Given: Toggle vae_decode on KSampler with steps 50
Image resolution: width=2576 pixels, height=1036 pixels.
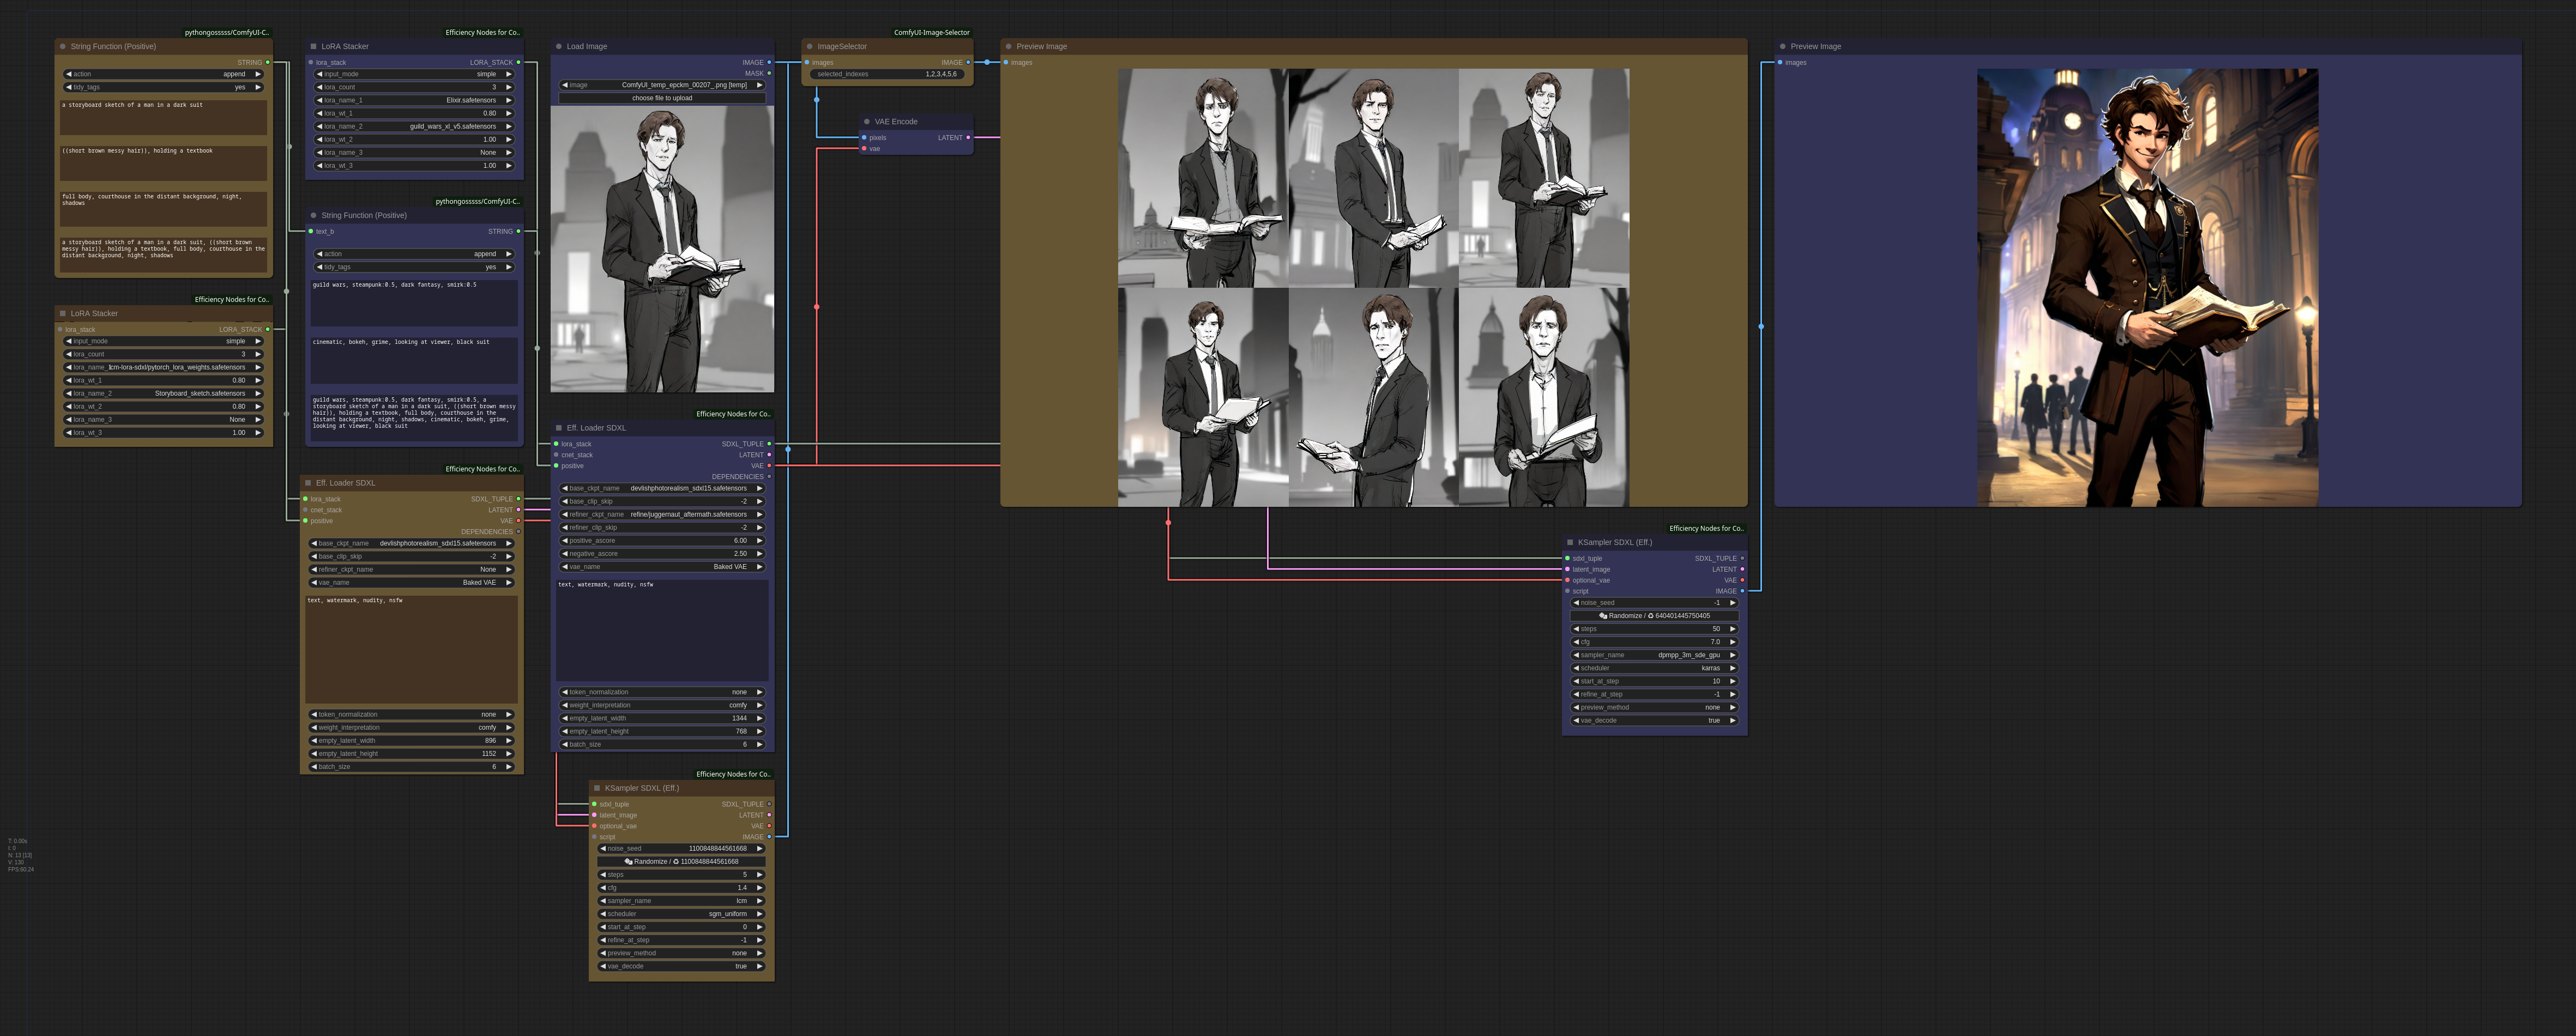Looking at the screenshot, I should click(x=1654, y=721).
